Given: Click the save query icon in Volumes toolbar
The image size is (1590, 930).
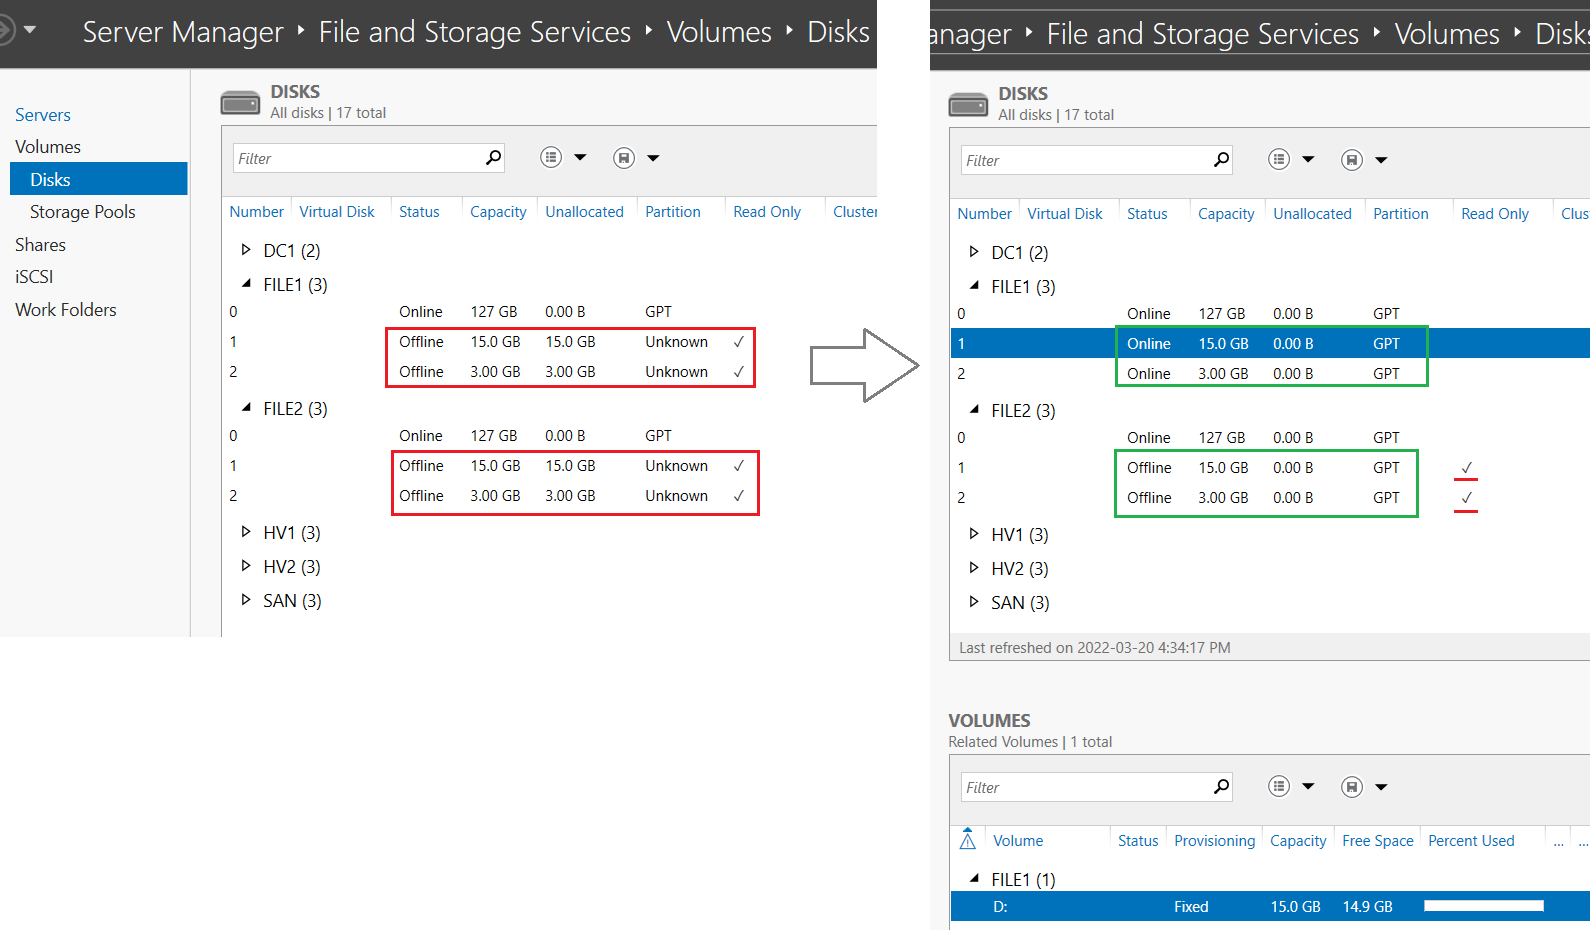Looking at the screenshot, I should tap(1352, 787).
